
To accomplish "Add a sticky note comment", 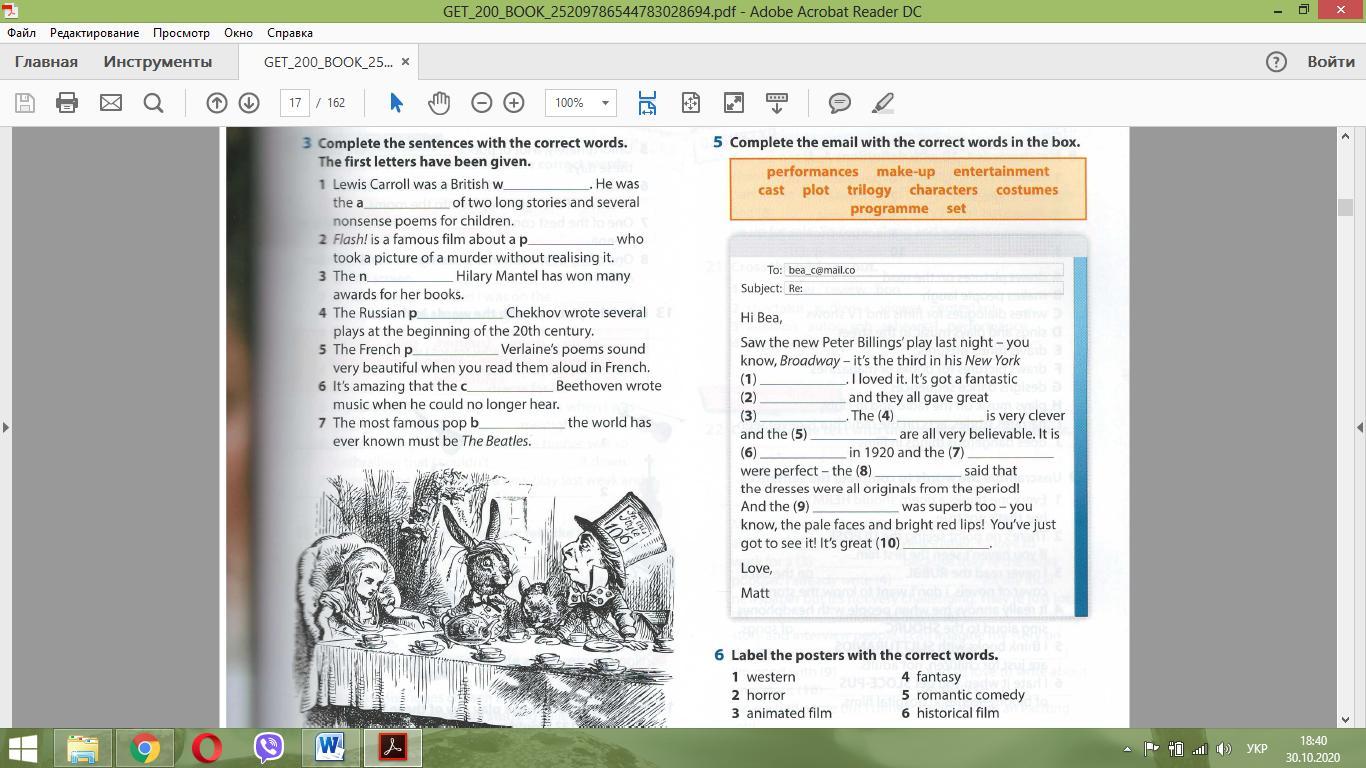I will point(840,103).
